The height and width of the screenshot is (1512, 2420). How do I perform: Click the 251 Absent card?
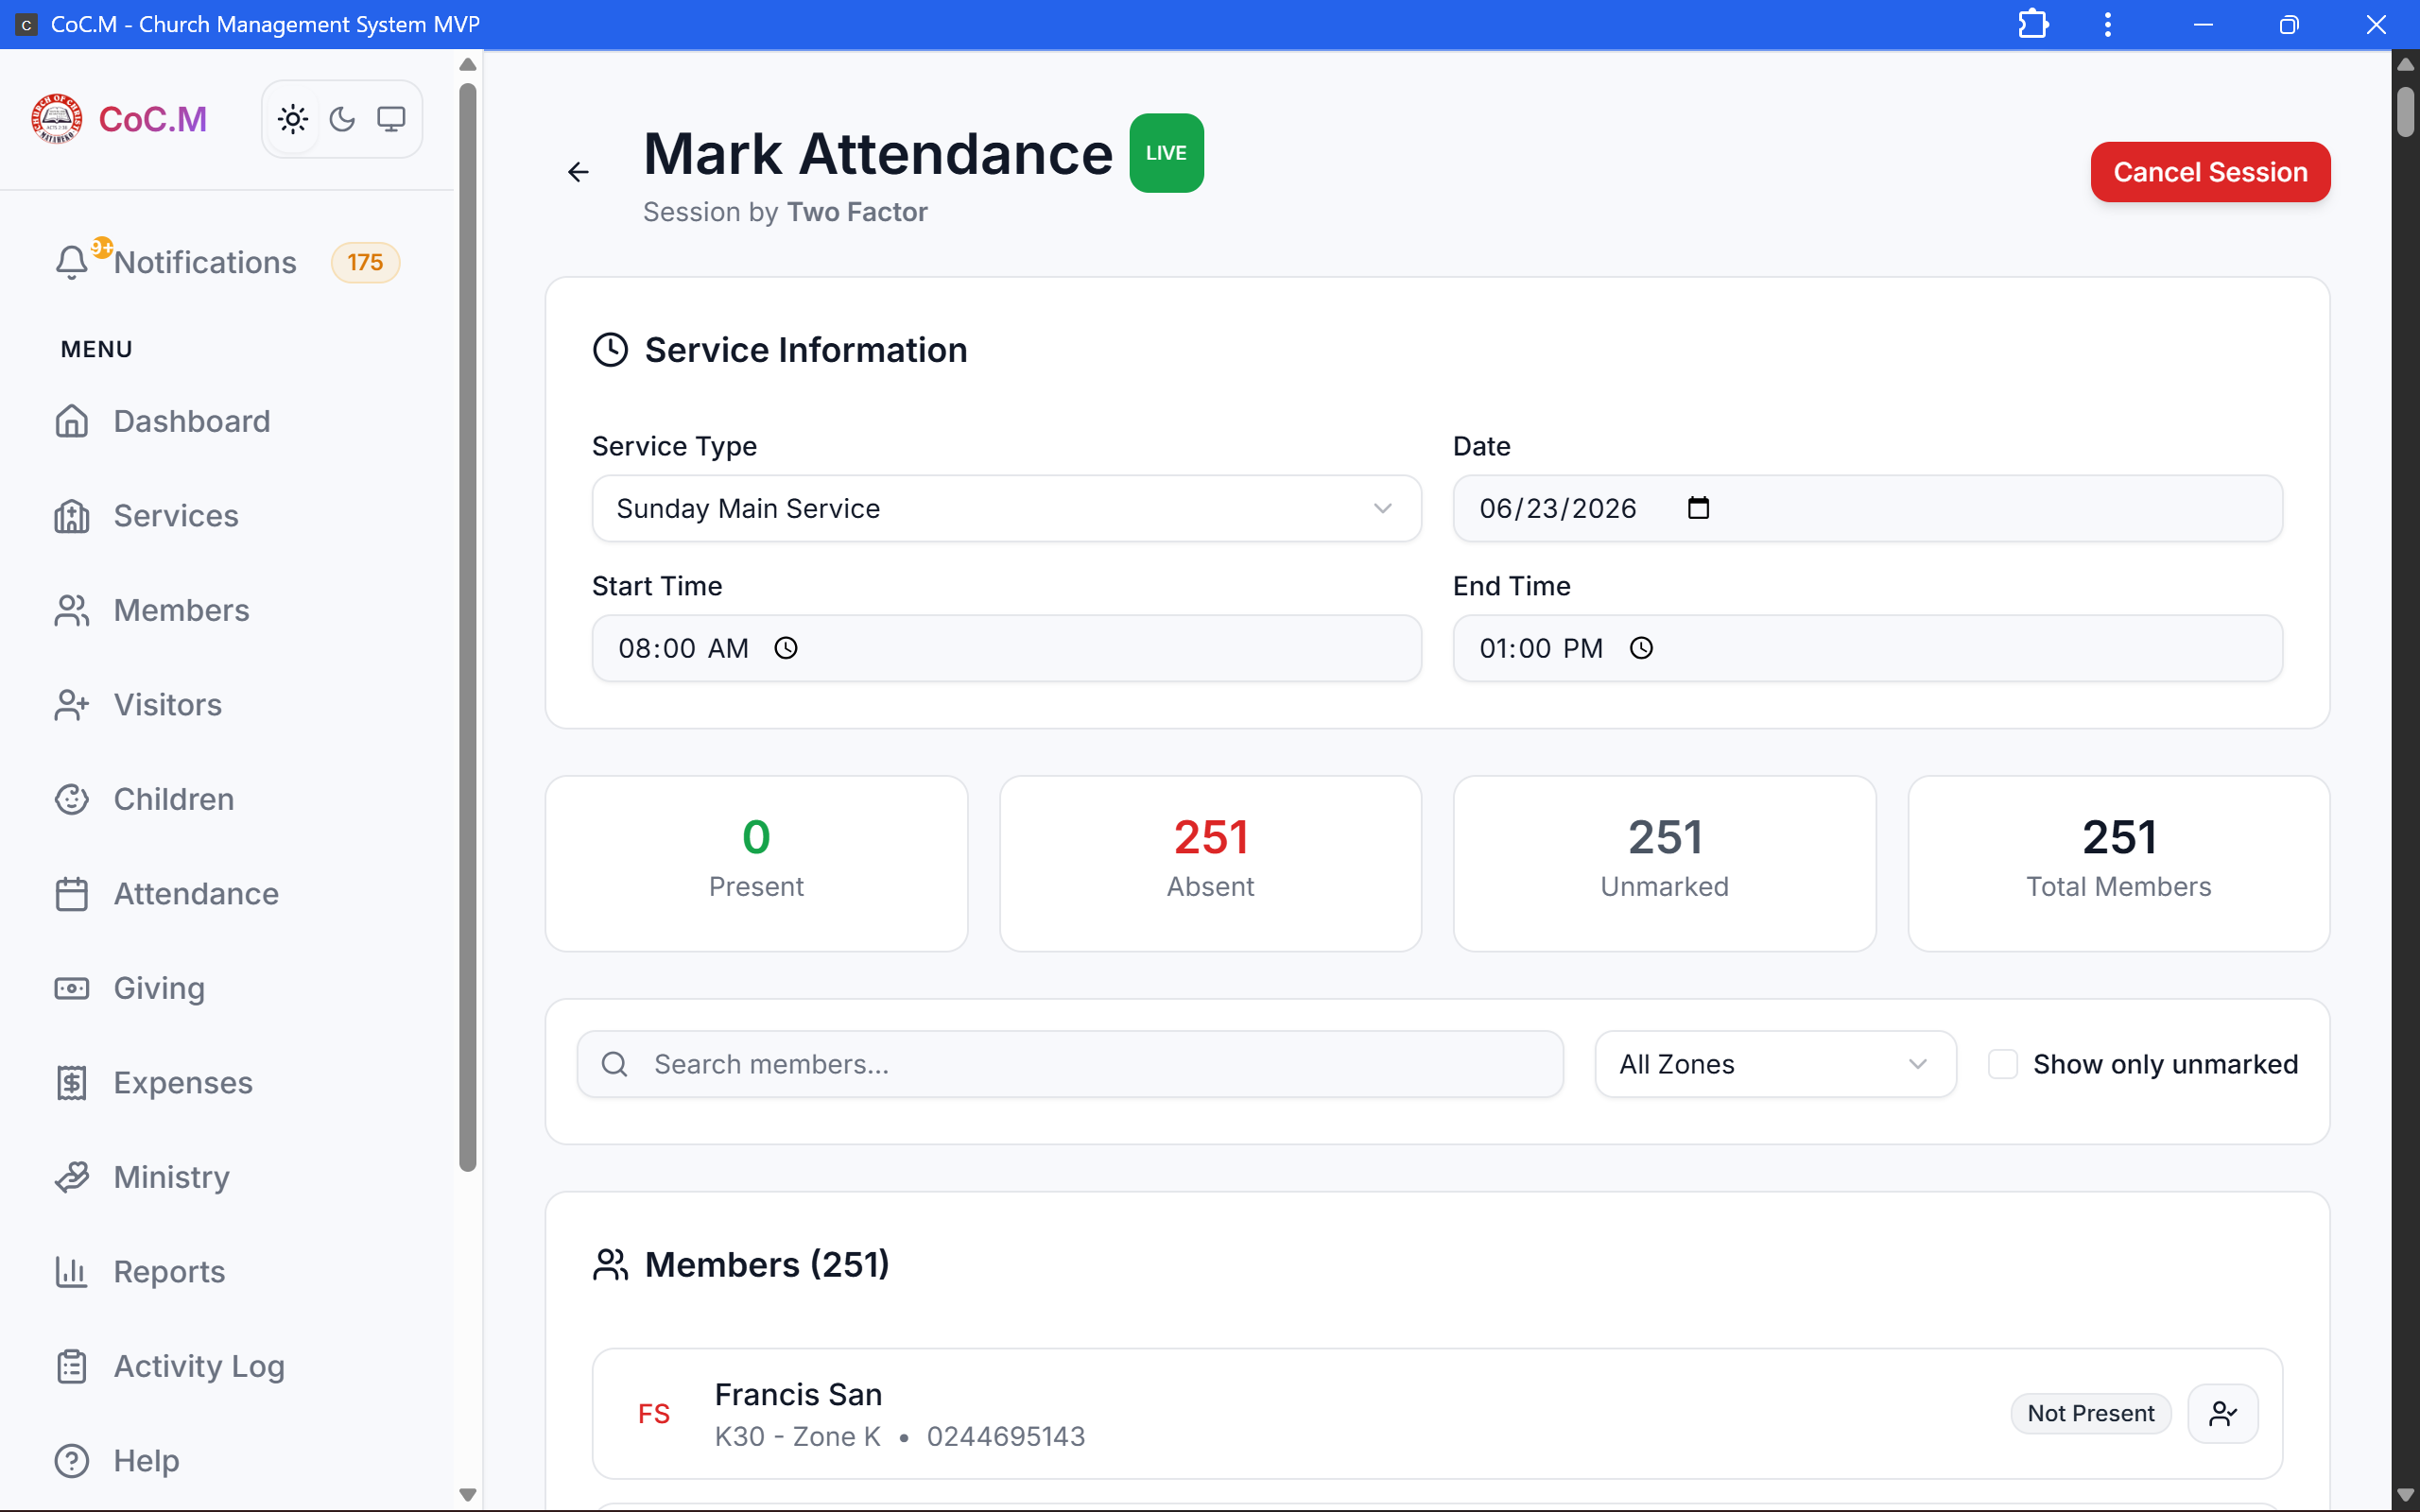pyautogui.click(x=1210, y=864)
